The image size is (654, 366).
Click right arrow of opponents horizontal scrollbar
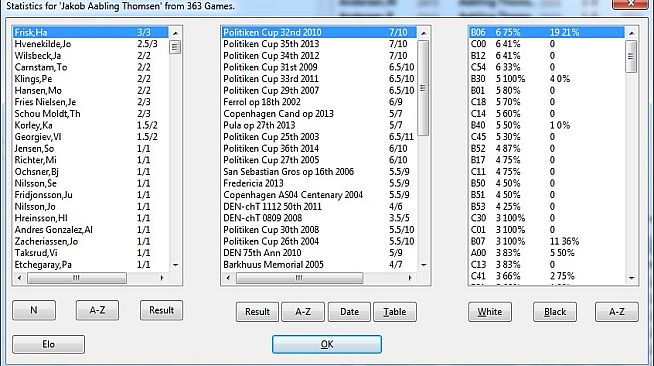pyautogui.click(x=162, y=278)
